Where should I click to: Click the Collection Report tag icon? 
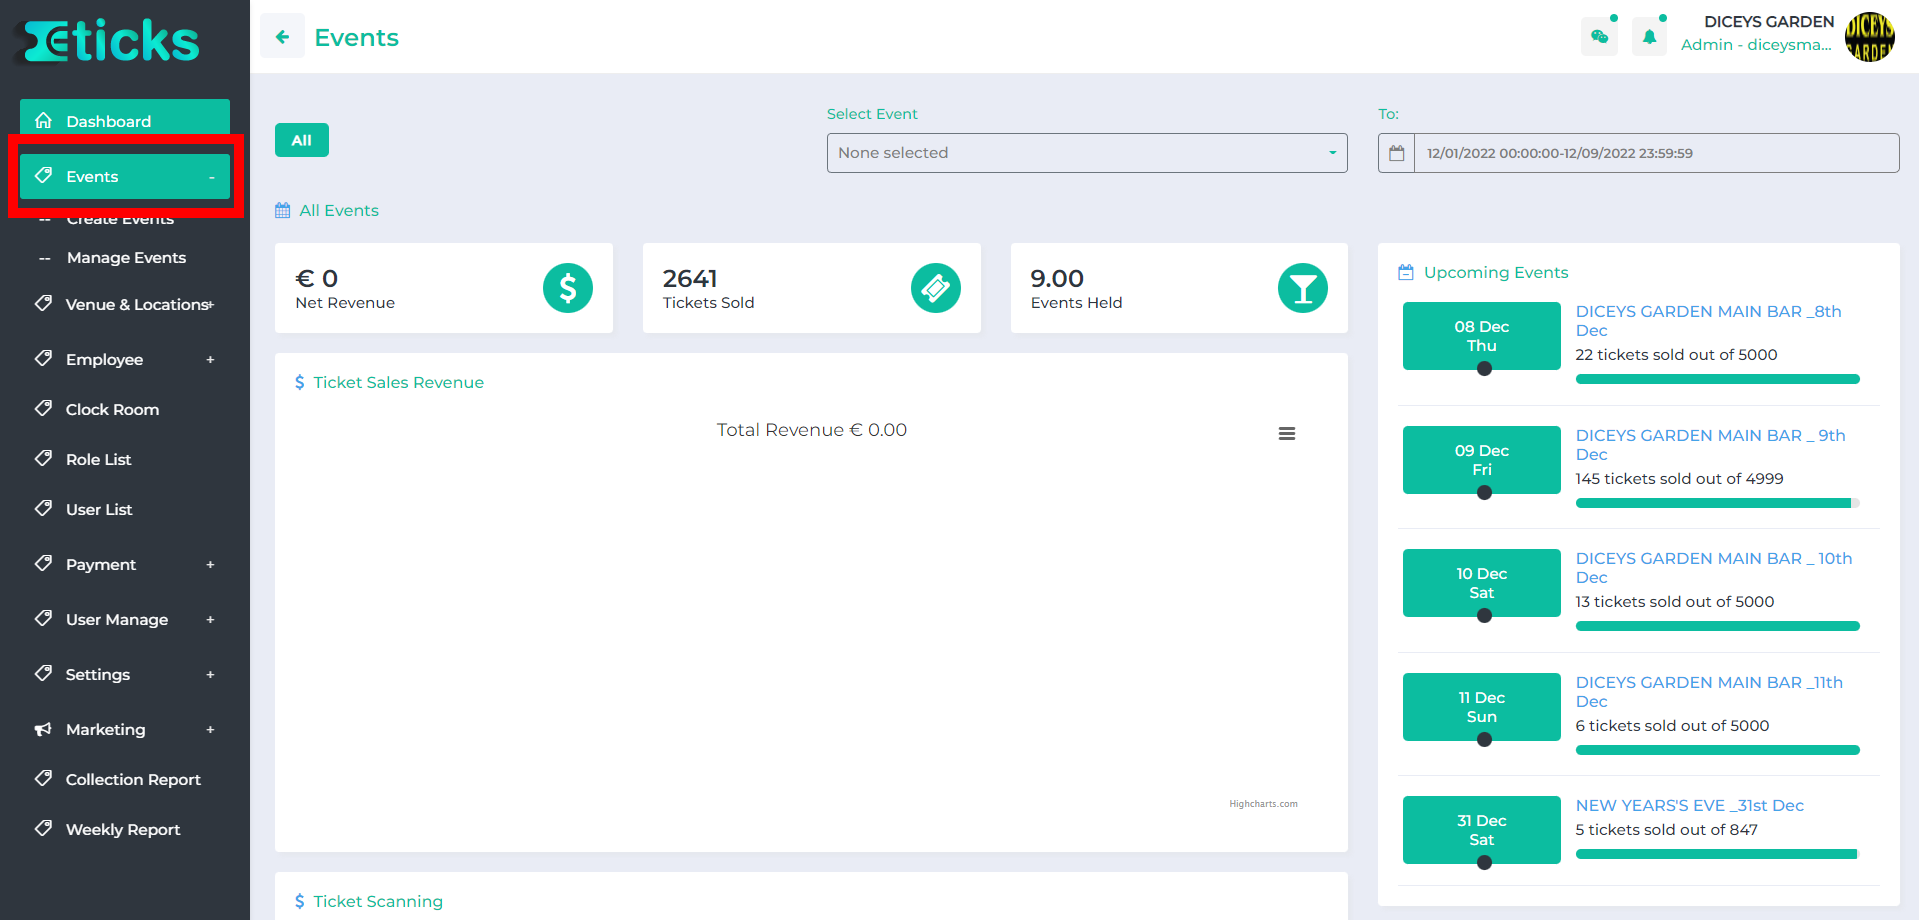pyautogui.click(x=43, y=778)
